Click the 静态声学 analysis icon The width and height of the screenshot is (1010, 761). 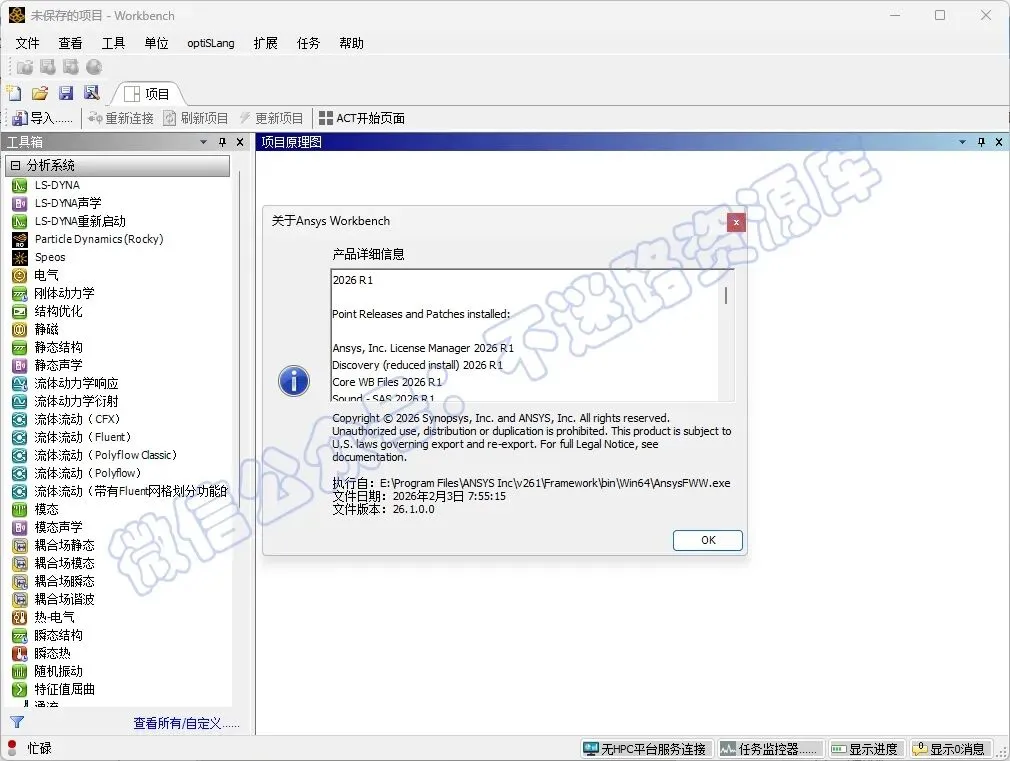[20, 366]
